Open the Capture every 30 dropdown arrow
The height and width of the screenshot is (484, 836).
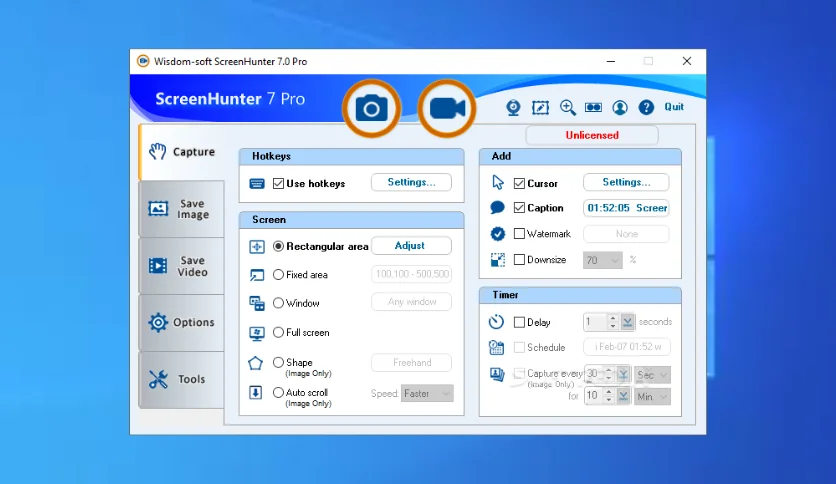[x=623, y=375]
